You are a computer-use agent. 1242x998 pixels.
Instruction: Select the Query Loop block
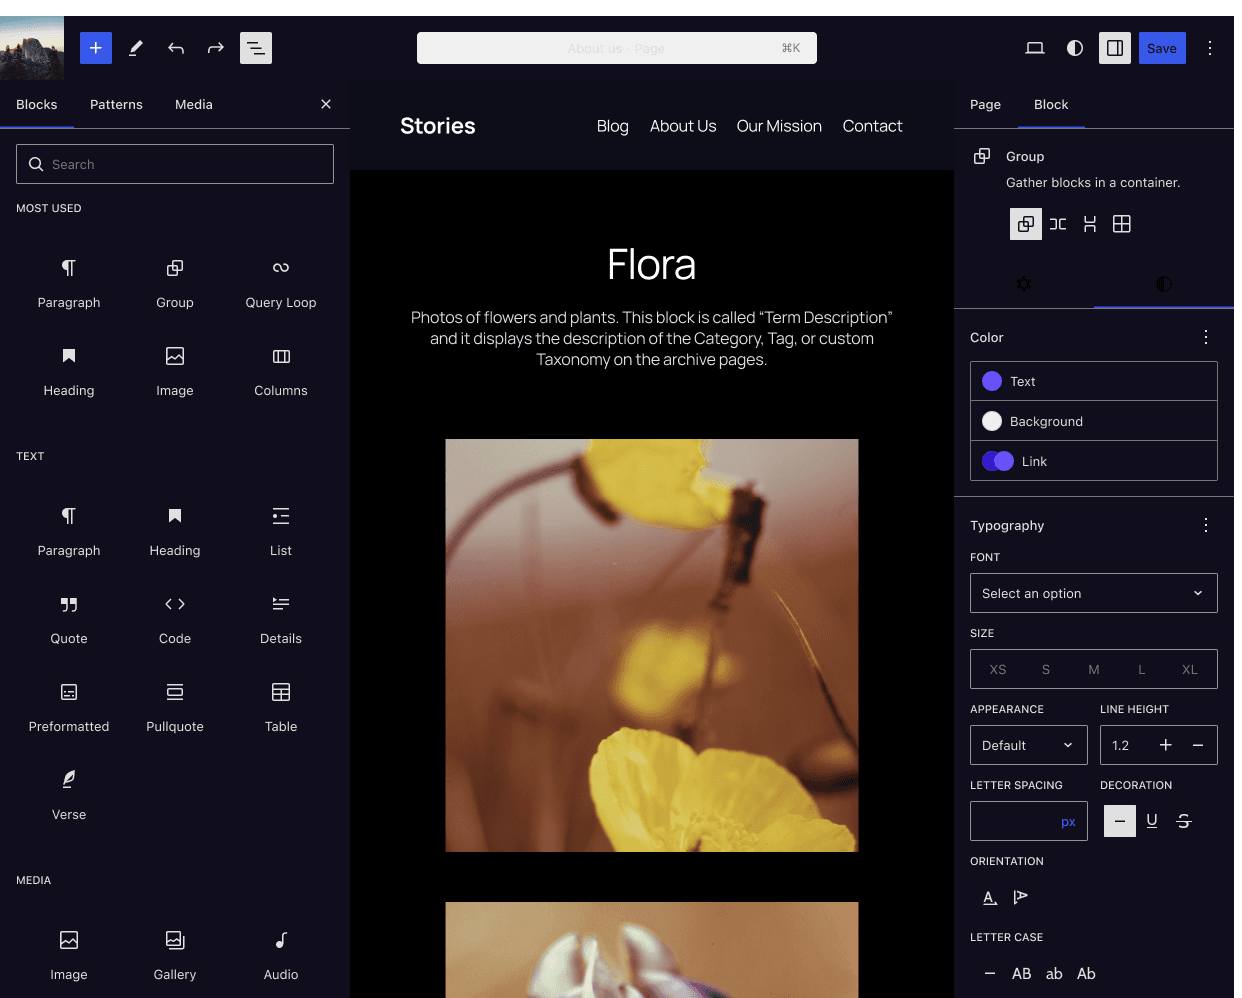point(281,282)
